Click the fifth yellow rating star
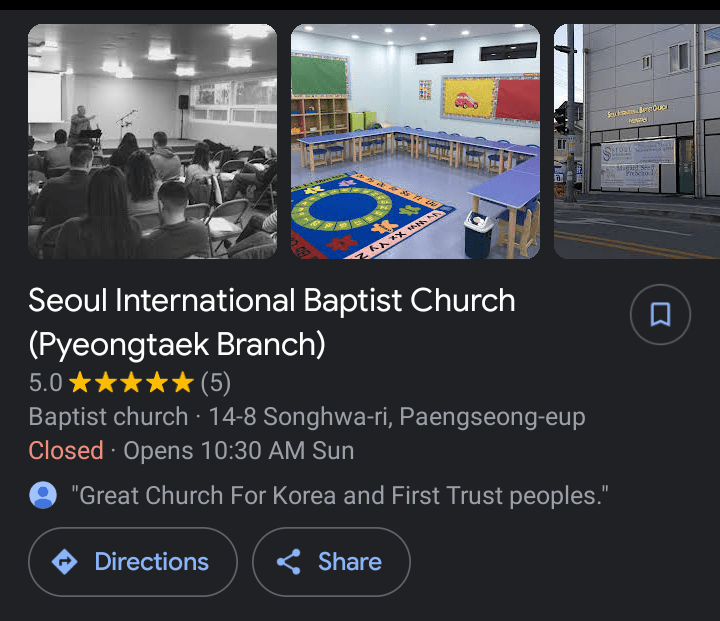Viewport: 720px width, 621px height. tap(182, 382)
